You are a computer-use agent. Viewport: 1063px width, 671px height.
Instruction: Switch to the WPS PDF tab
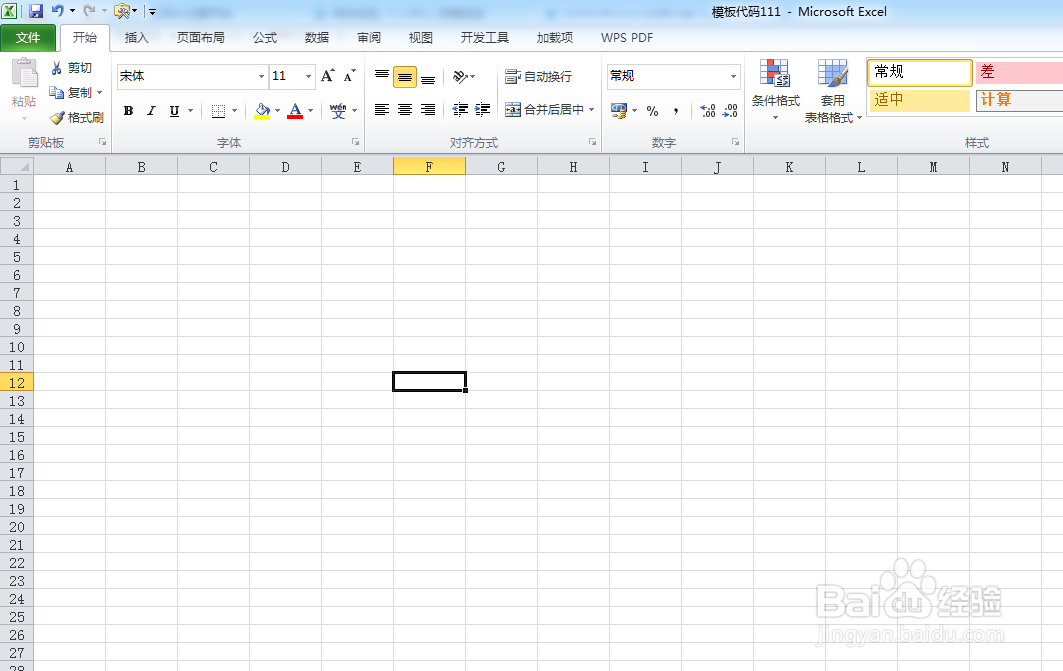(x=626, y=38)
